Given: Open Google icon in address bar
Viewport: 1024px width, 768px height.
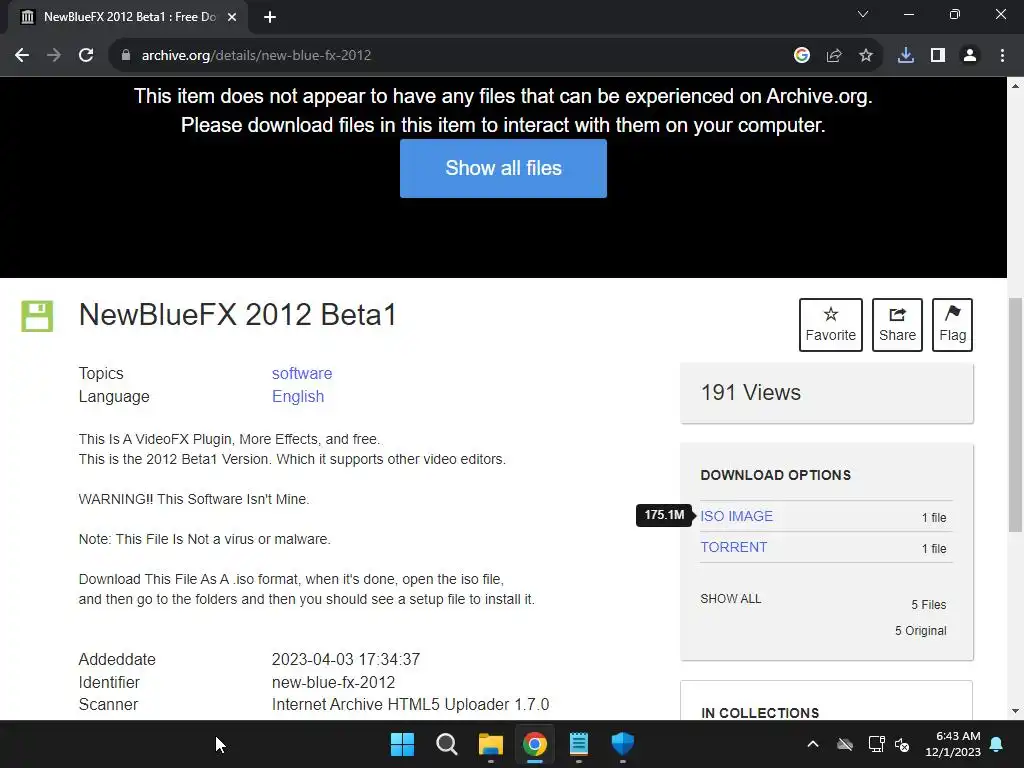Looking at the screenshot, I should point(802,56).
